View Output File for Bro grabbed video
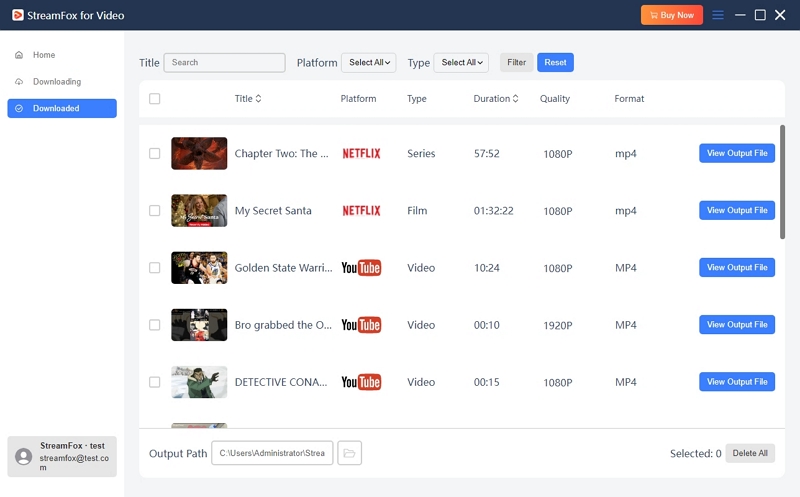This screenshot has height=497, width=800. [x=737, y=325]
